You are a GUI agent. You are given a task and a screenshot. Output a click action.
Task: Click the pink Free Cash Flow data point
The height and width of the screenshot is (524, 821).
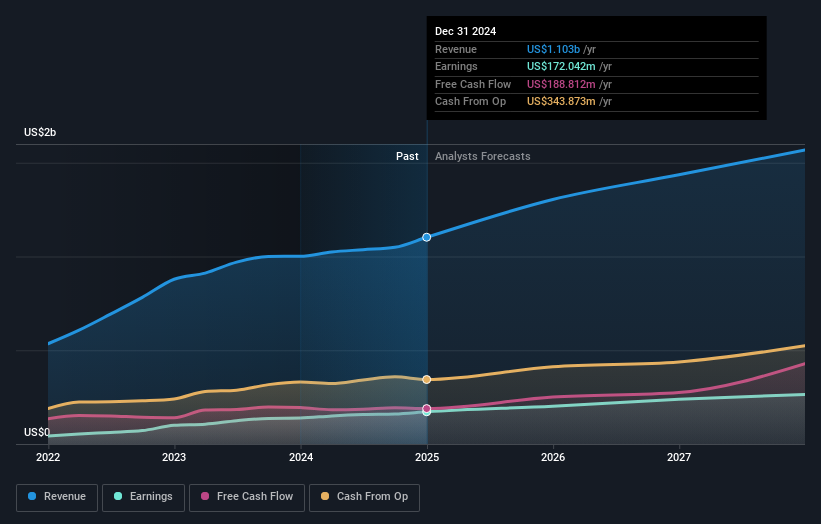[427, 408]
